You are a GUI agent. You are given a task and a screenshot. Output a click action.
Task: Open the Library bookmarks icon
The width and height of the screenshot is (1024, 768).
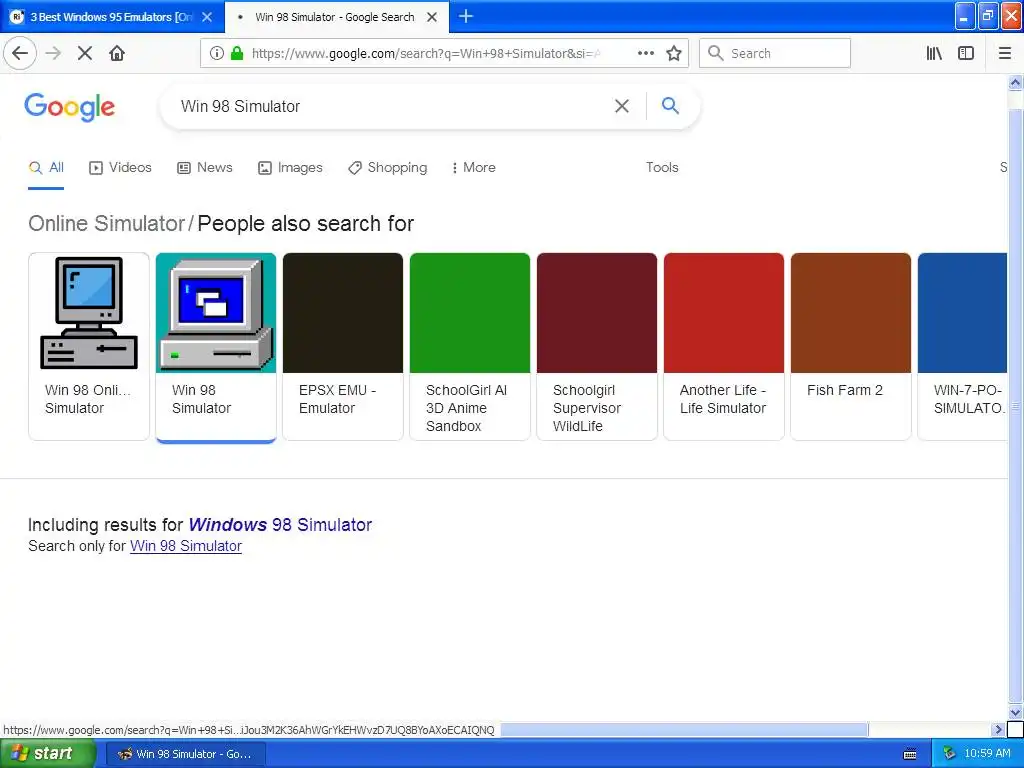coord(935,53)
